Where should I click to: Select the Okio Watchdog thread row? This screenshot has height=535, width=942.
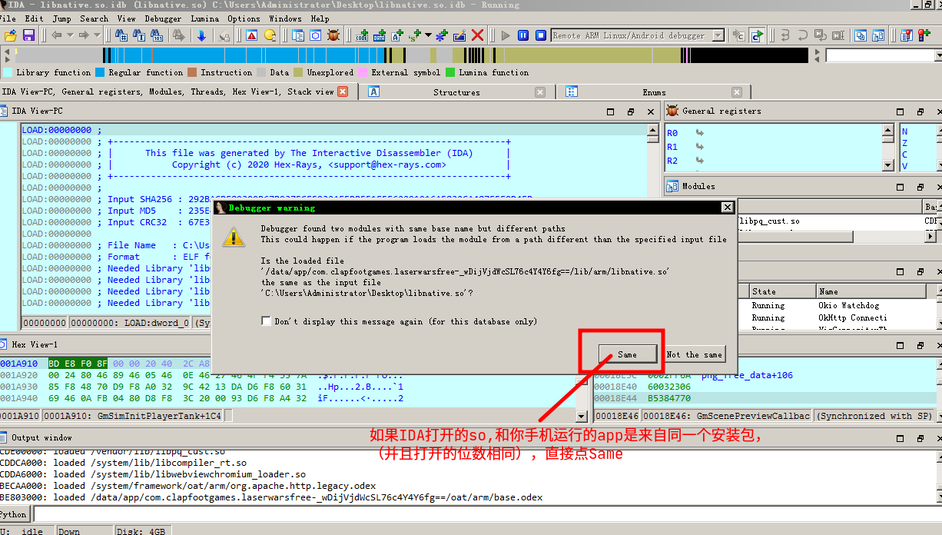pyautogui.click(x=838, y=305)
